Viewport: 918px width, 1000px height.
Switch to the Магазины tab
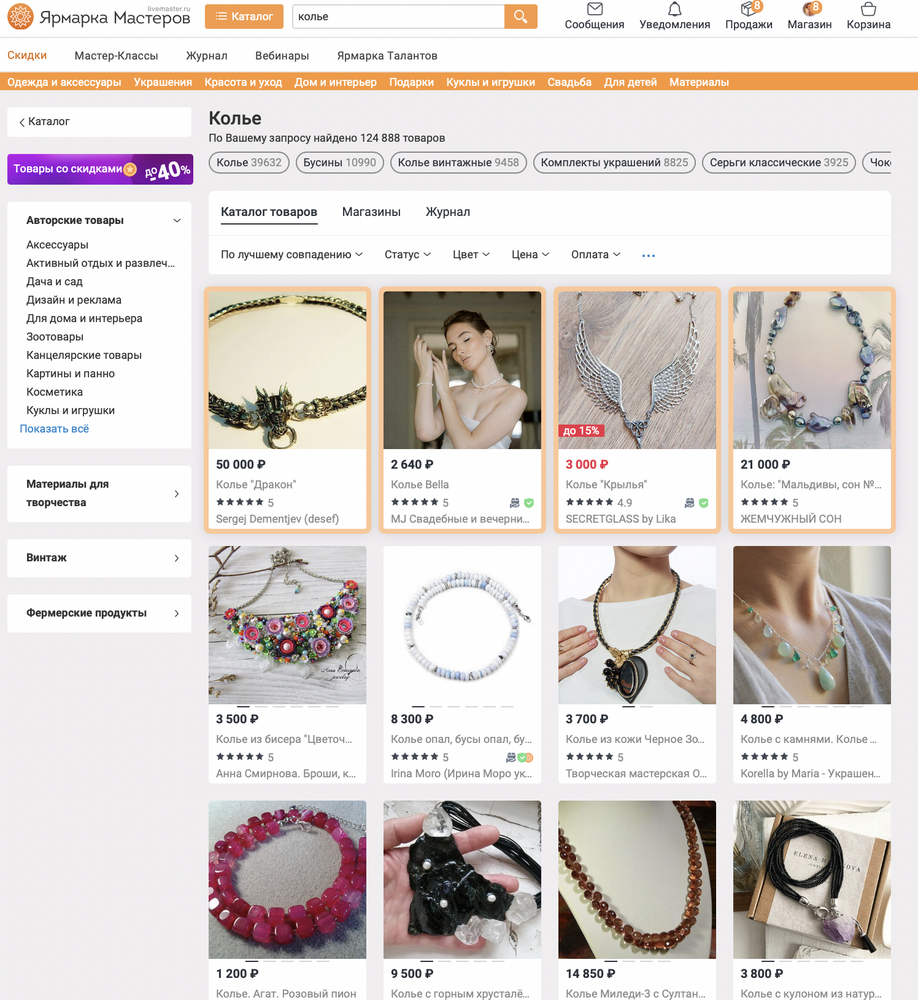(371, 212)
